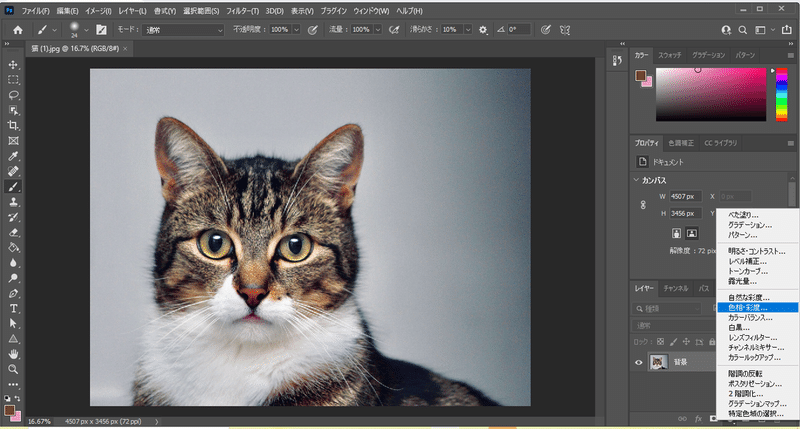Viewport: 800px width, 429px height.
Task: Select the Crop tool
Action: (14, 125)
